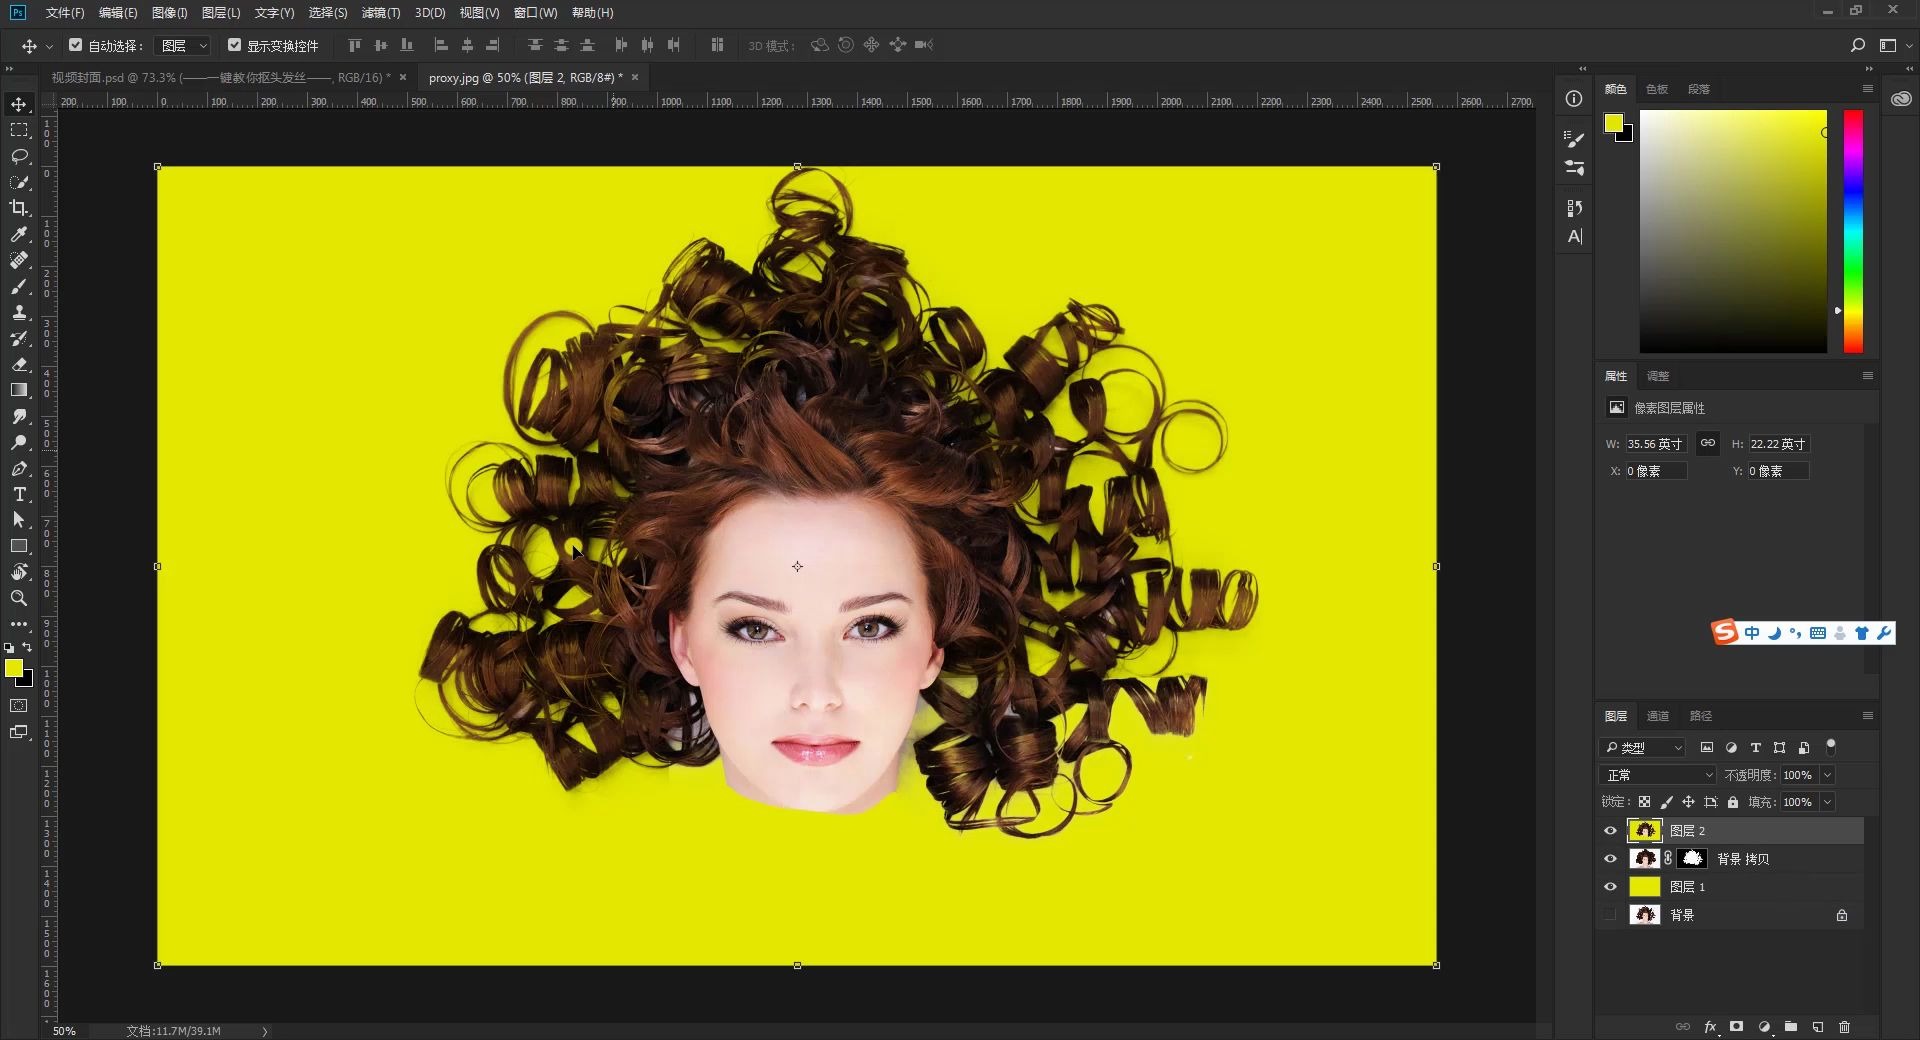The width and height of the screenshot is (1920, 1040).
Task: Click the Sogou input method 中 button
Action: click(1751, 633)
